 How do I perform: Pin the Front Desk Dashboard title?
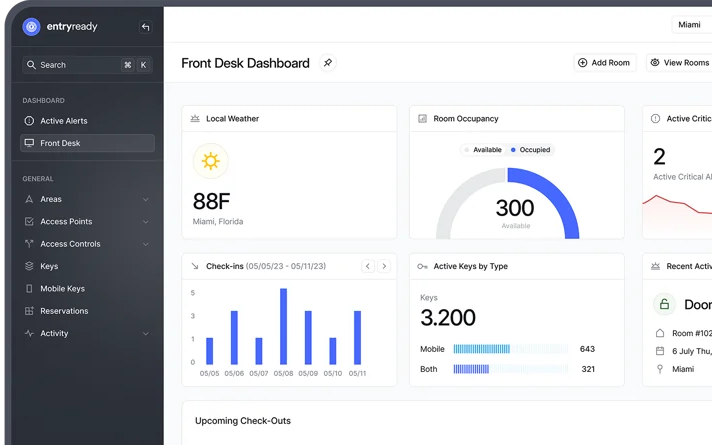(327, 63)
